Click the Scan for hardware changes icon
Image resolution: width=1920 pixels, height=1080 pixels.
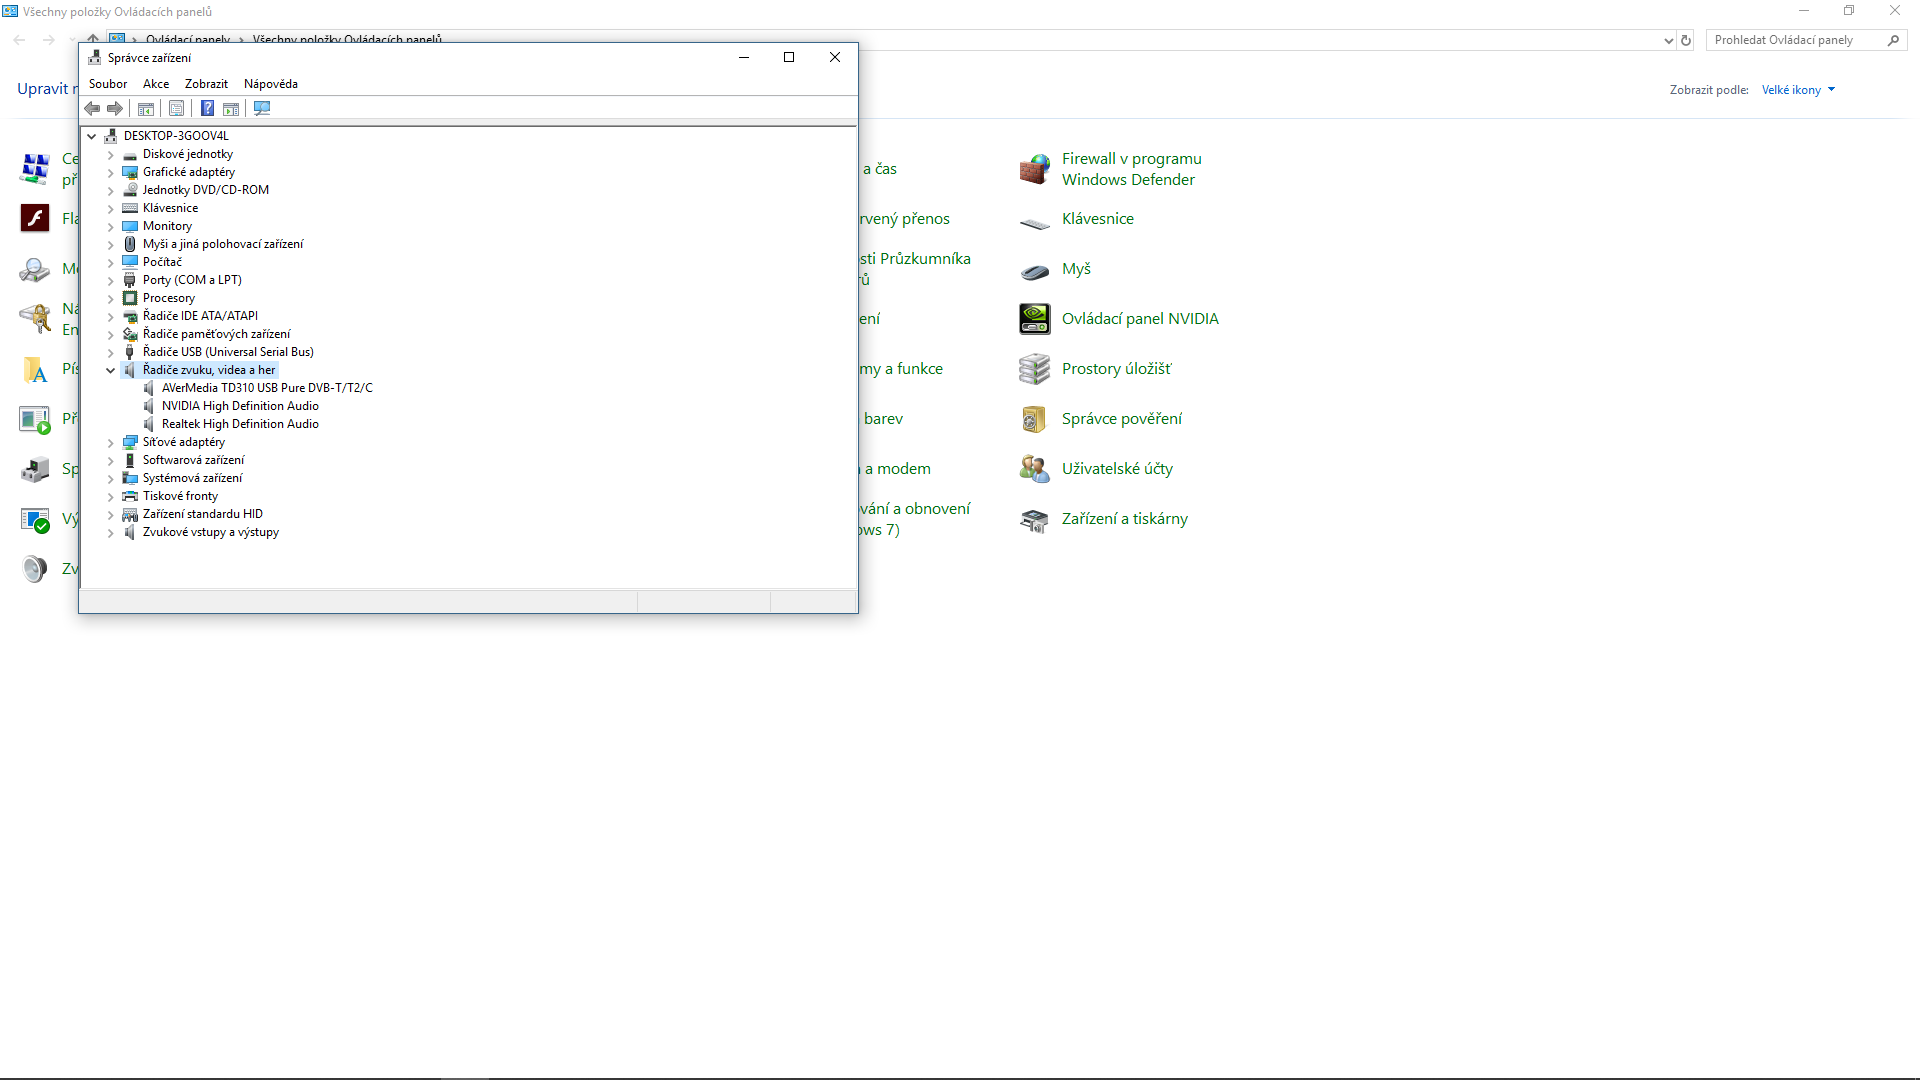pyautogui.click(x=262, y=108)
